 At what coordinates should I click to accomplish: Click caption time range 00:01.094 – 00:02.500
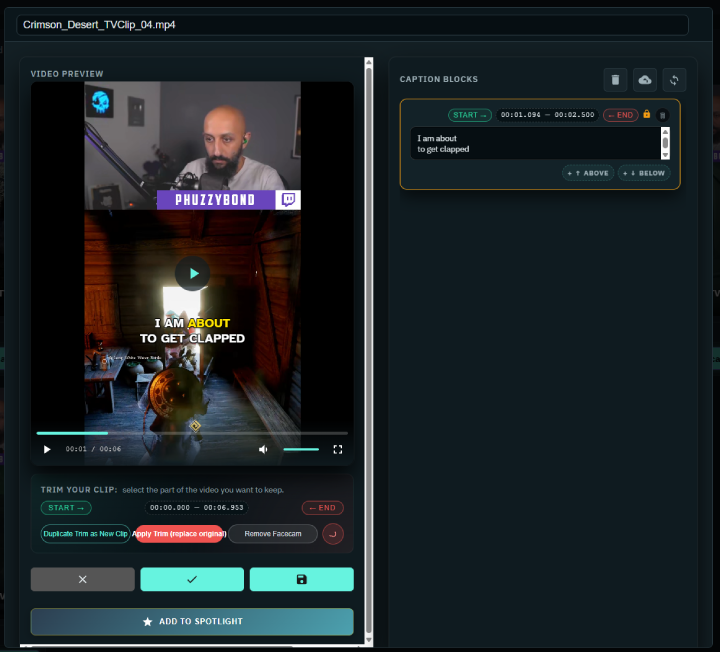[547, 115]
